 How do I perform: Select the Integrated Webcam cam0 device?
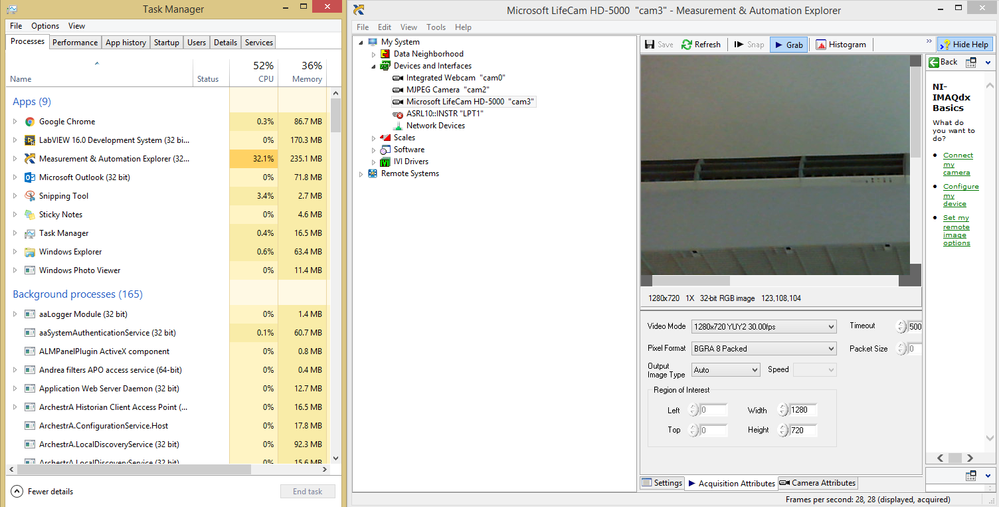tap(456, 78)
